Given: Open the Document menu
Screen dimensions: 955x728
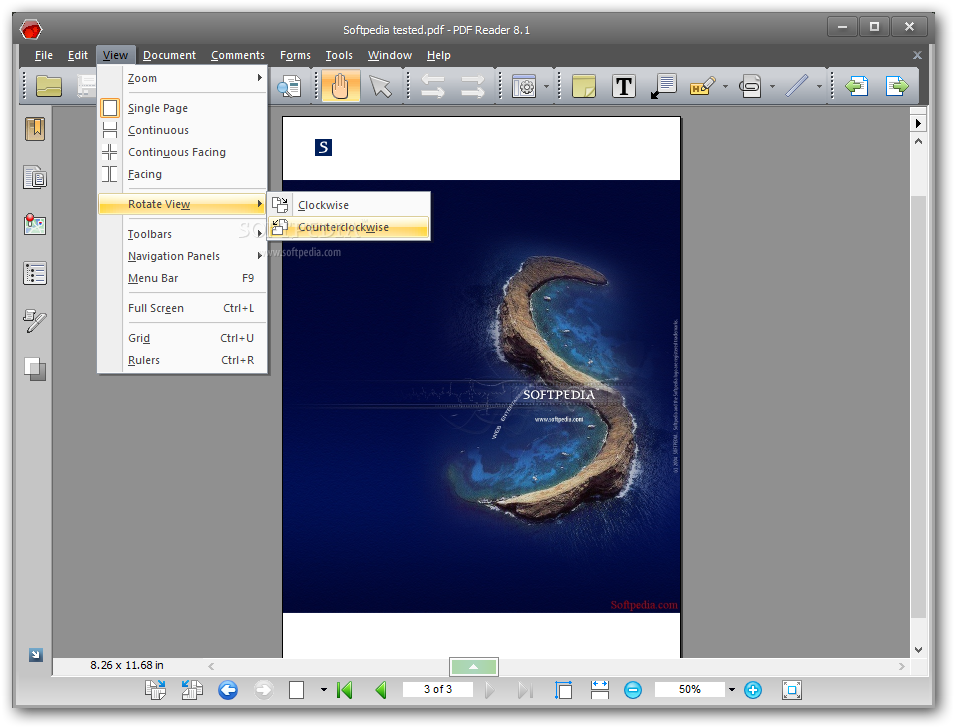Looking at the screenshot, I should (169, 55).
